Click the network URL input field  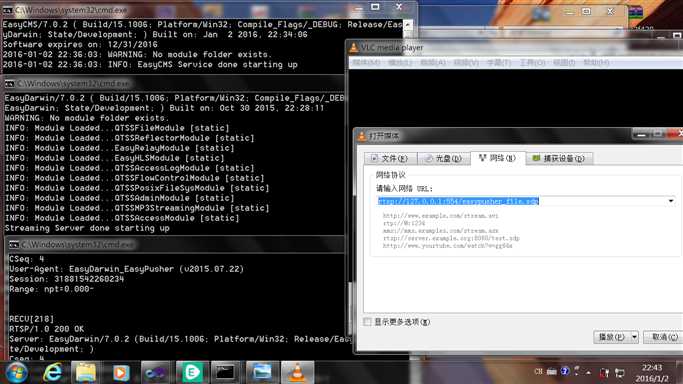tap(521, 201)
